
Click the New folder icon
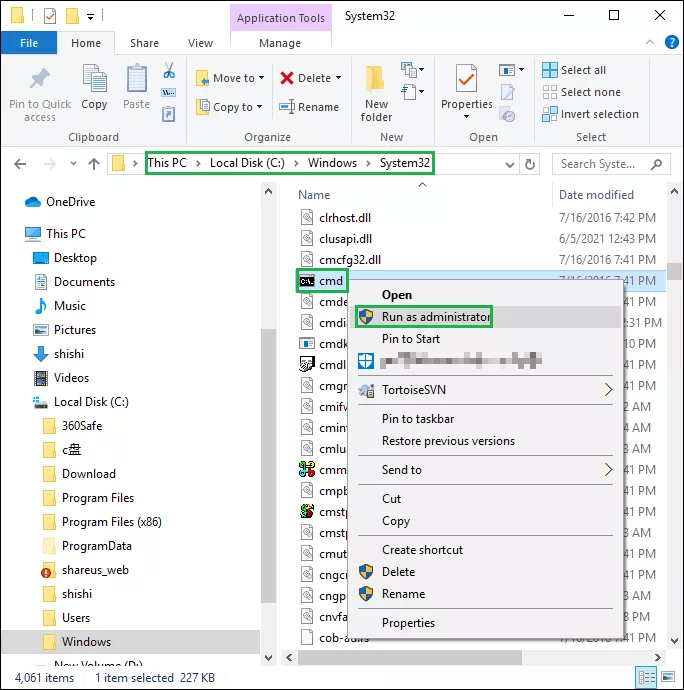[375, 79]
